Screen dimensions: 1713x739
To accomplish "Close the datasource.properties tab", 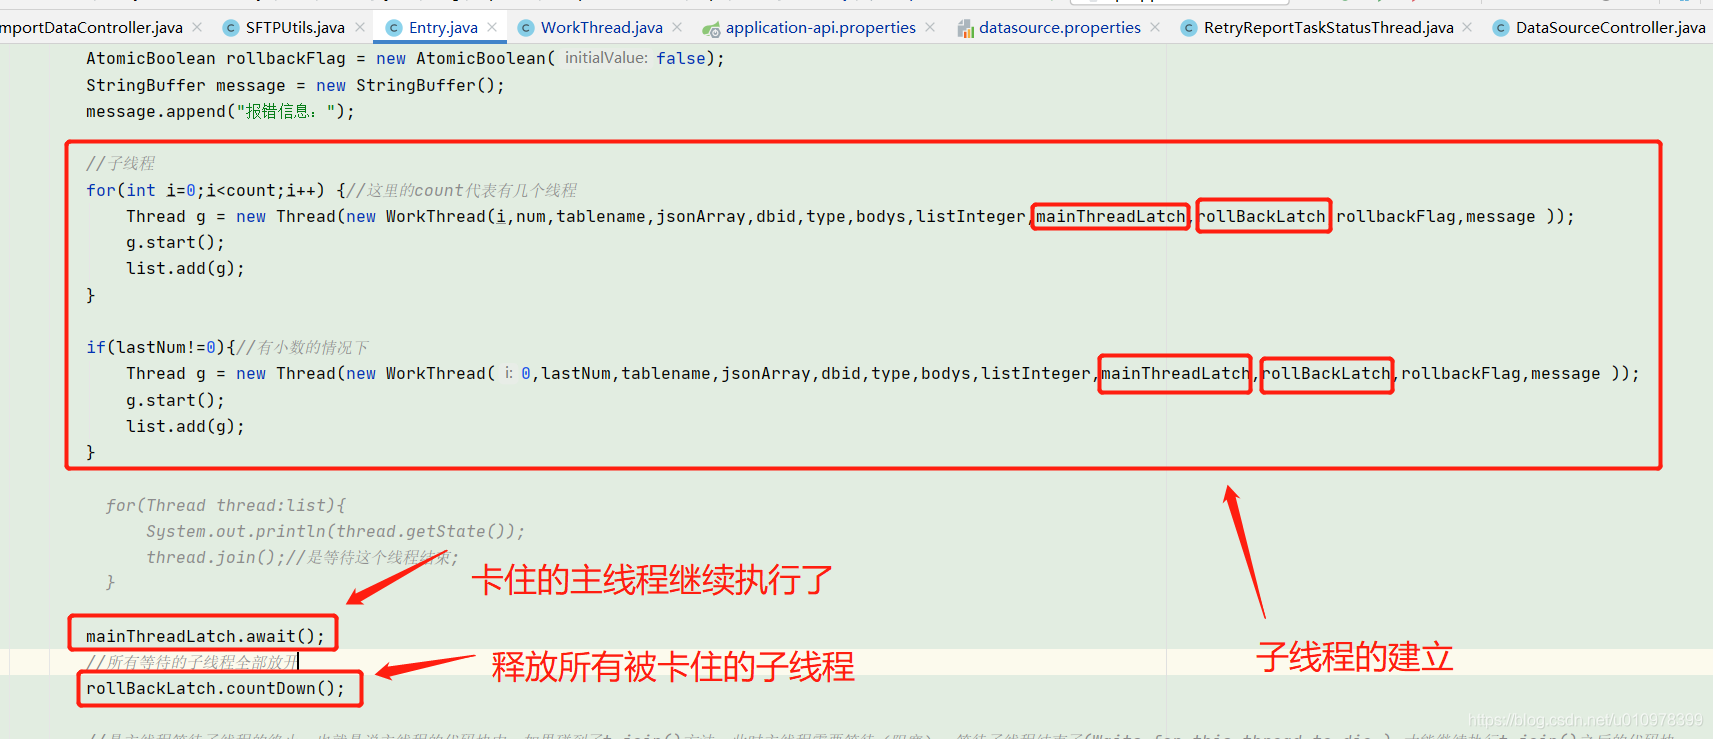I will point(1155,28).
